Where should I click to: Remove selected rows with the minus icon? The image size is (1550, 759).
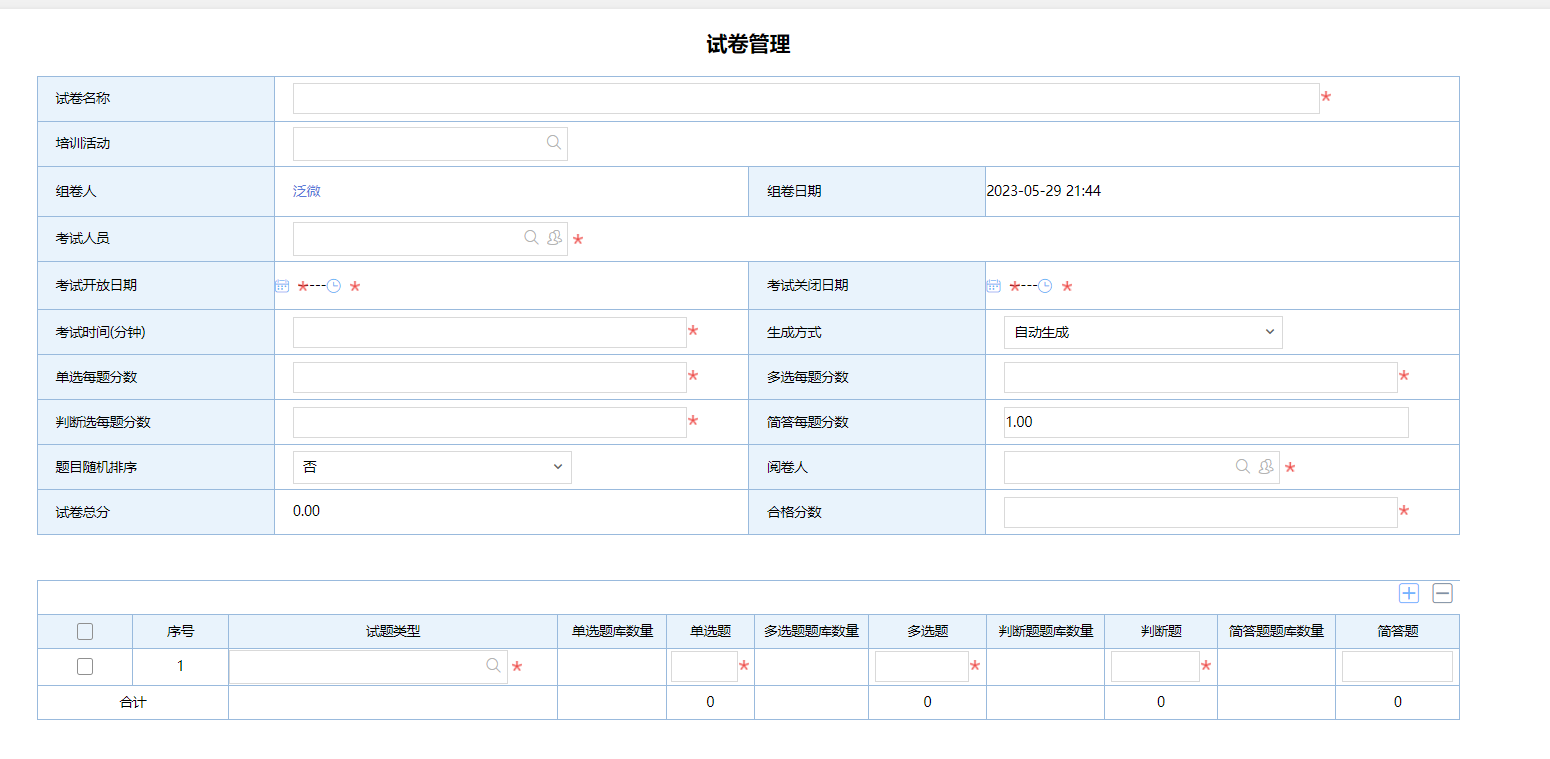click(1442, 593)
